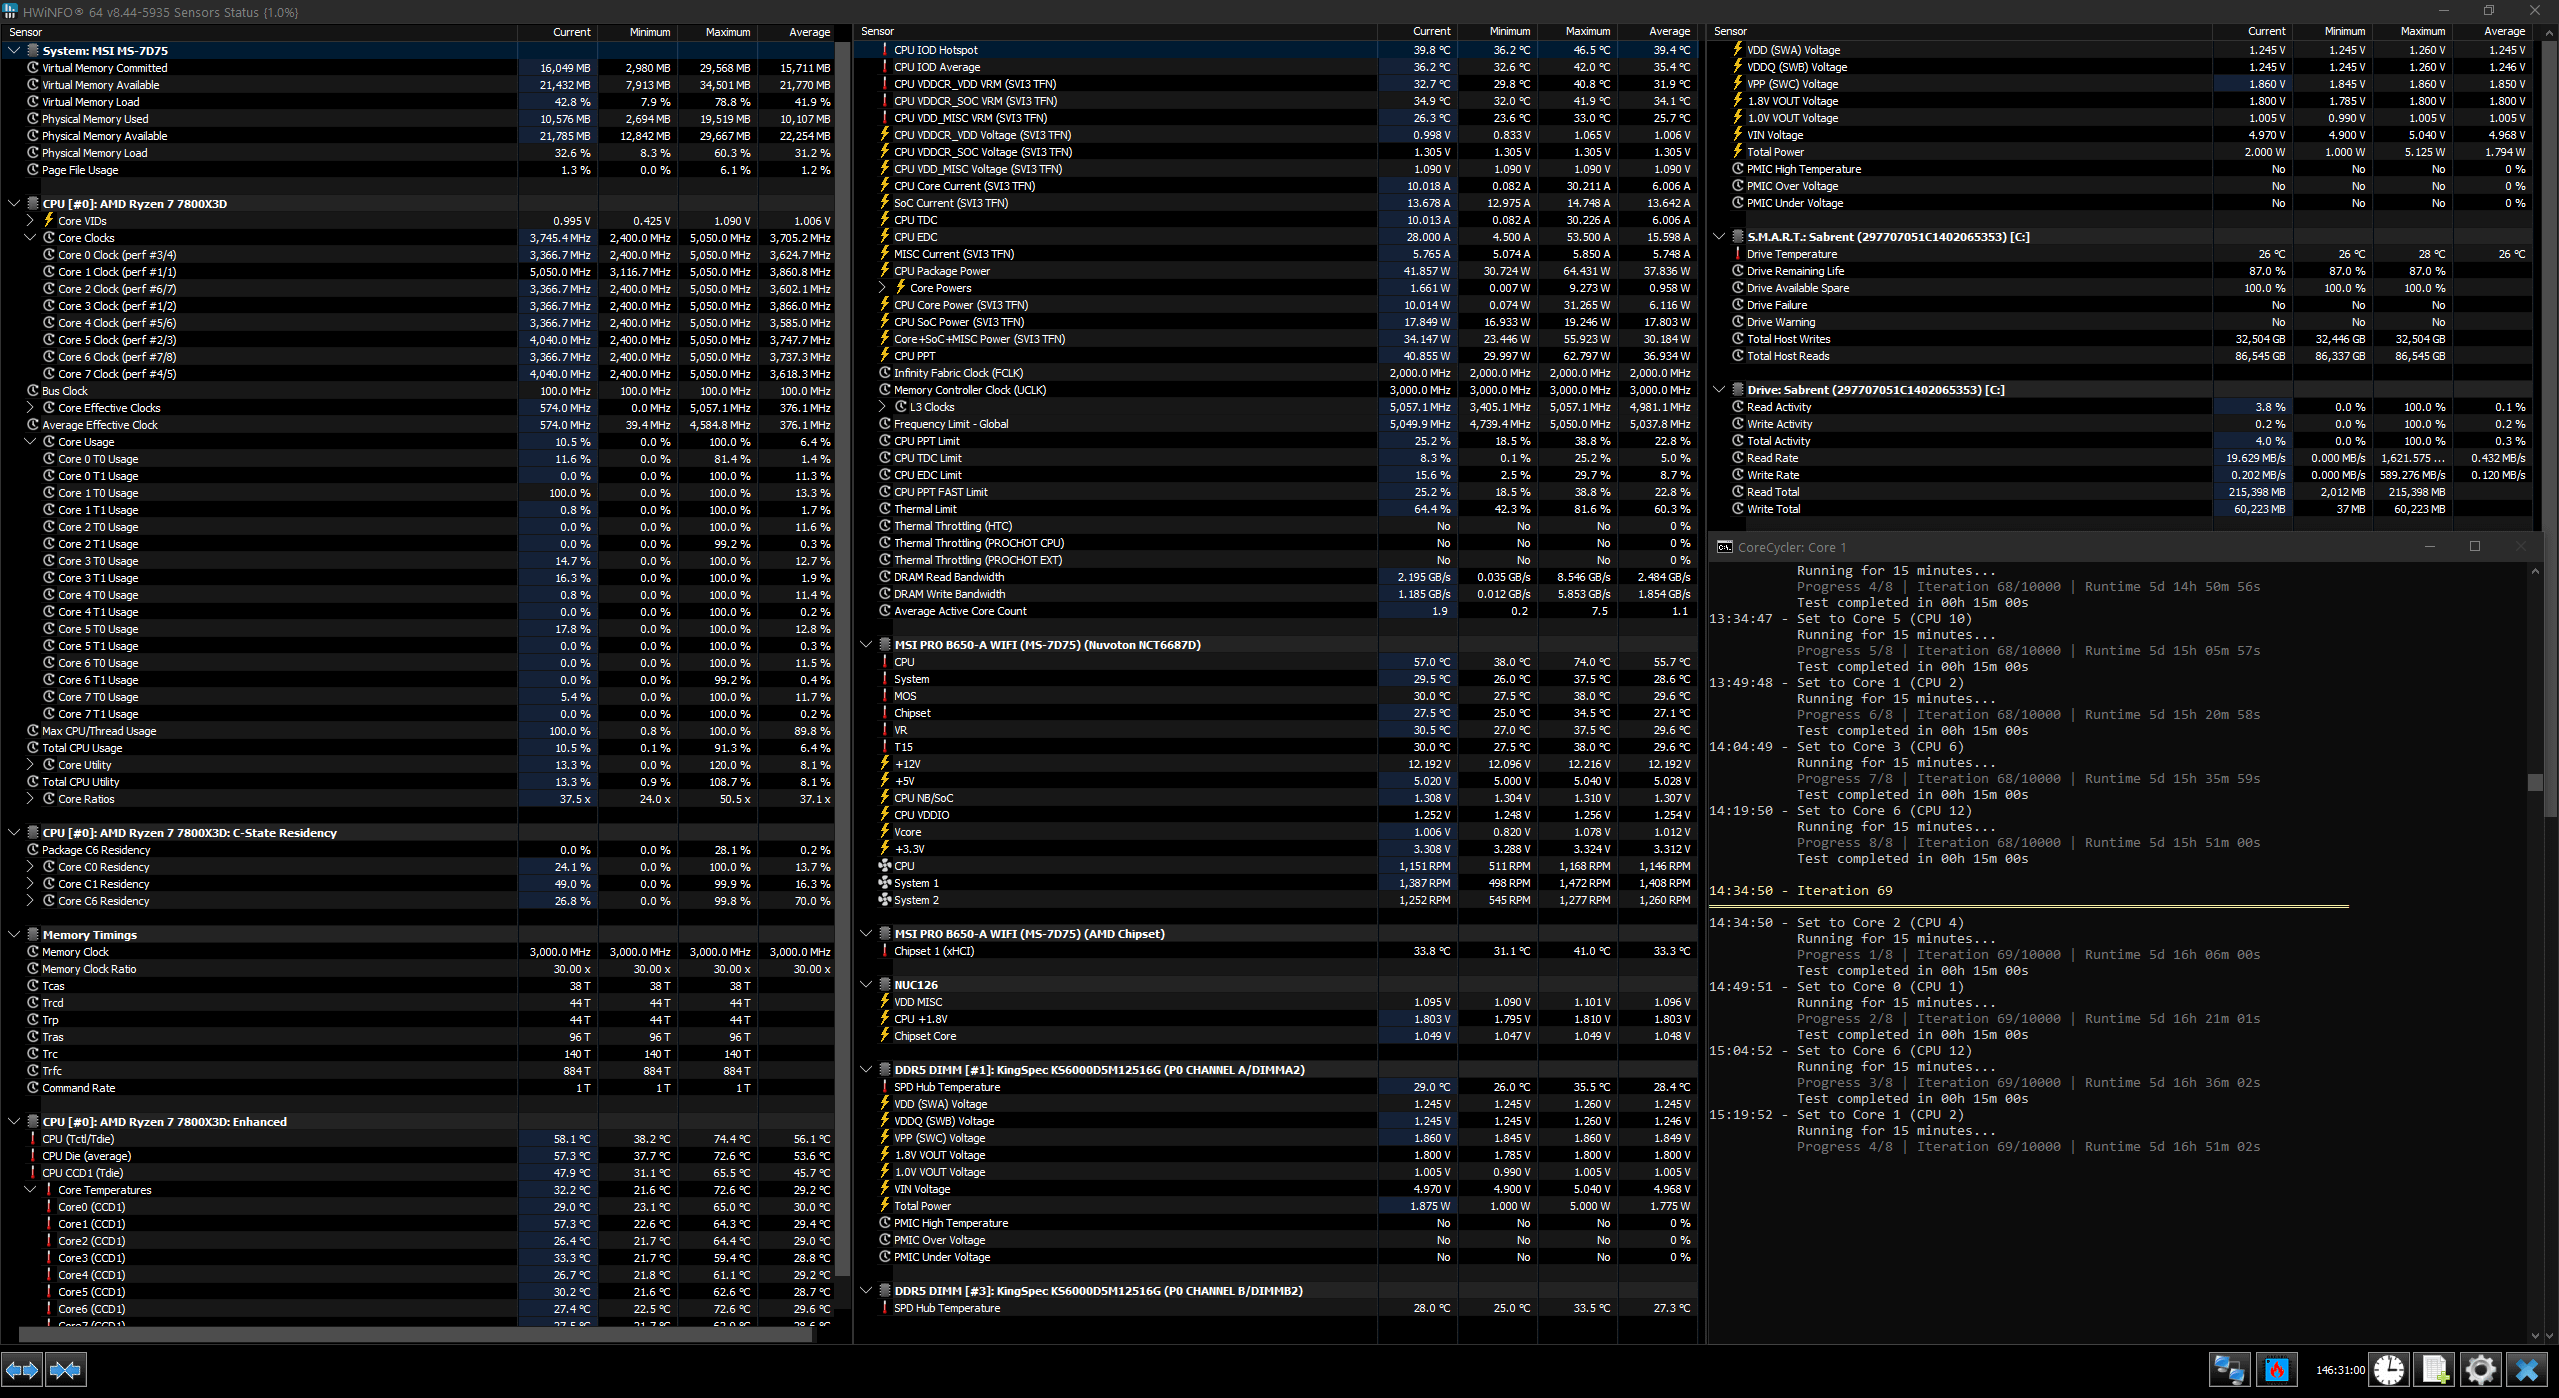Viewport: 2559px width, 1398px height.
Task: Click the Maximum column header in left panel
Action: click(727, 32)
